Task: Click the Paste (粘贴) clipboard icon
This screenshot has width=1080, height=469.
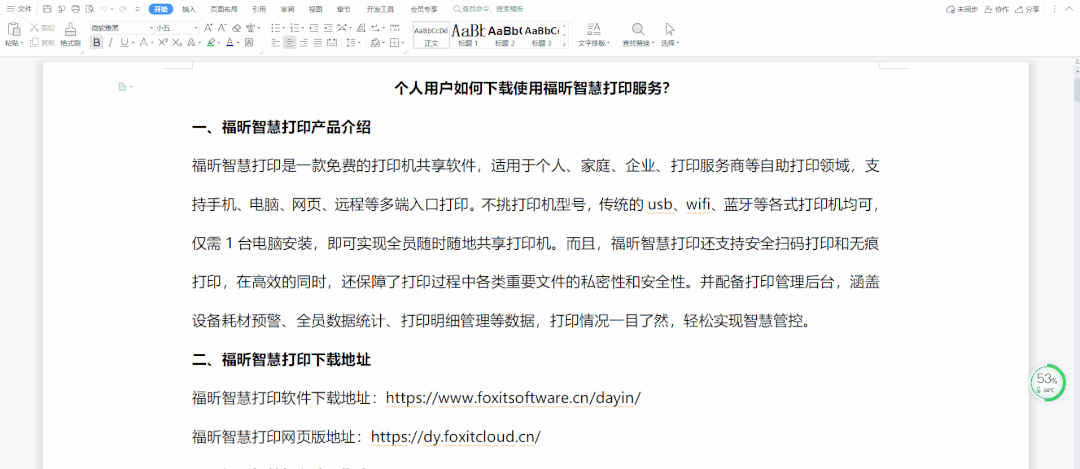Action: tap(14, 29)
